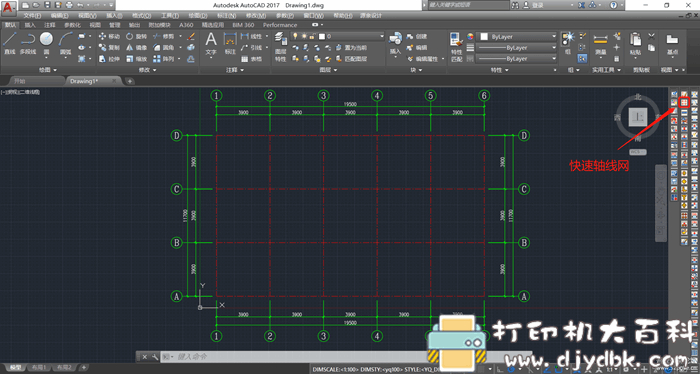Click the quick axis grid toolbar icon
The width and height of the screenshot is (700, 374).
[684, 102]
